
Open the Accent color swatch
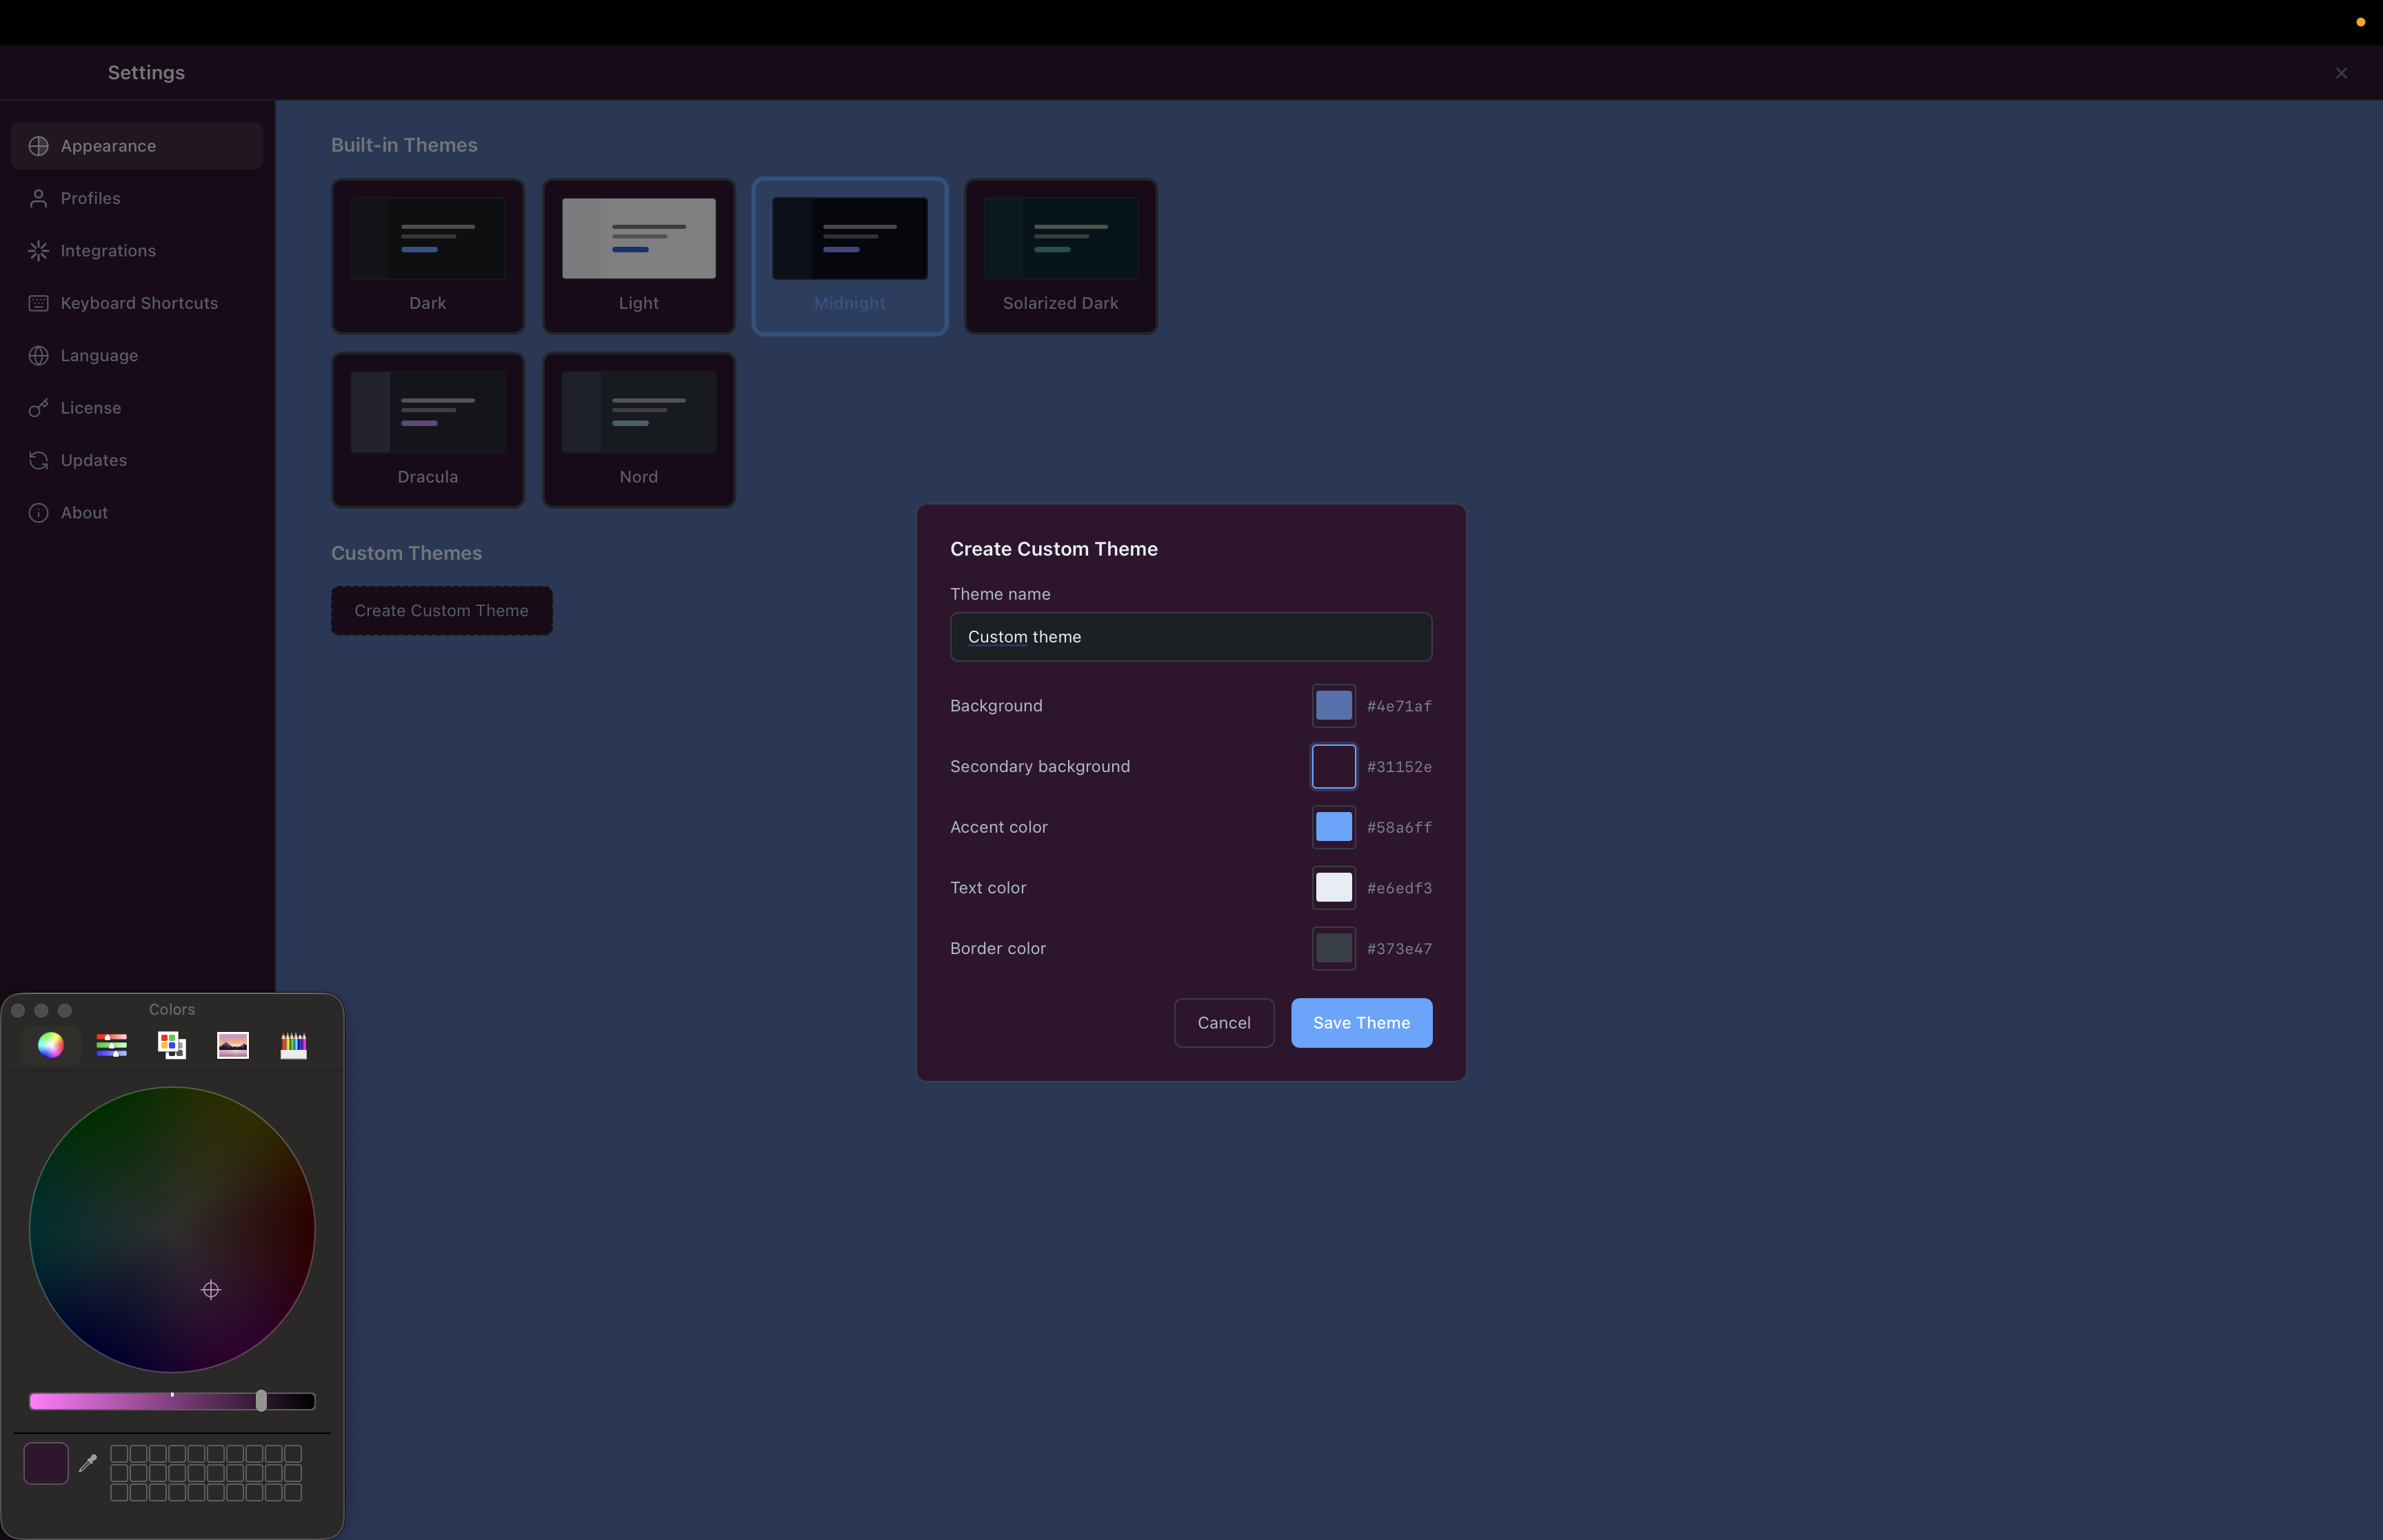[x=1334, y=827]
